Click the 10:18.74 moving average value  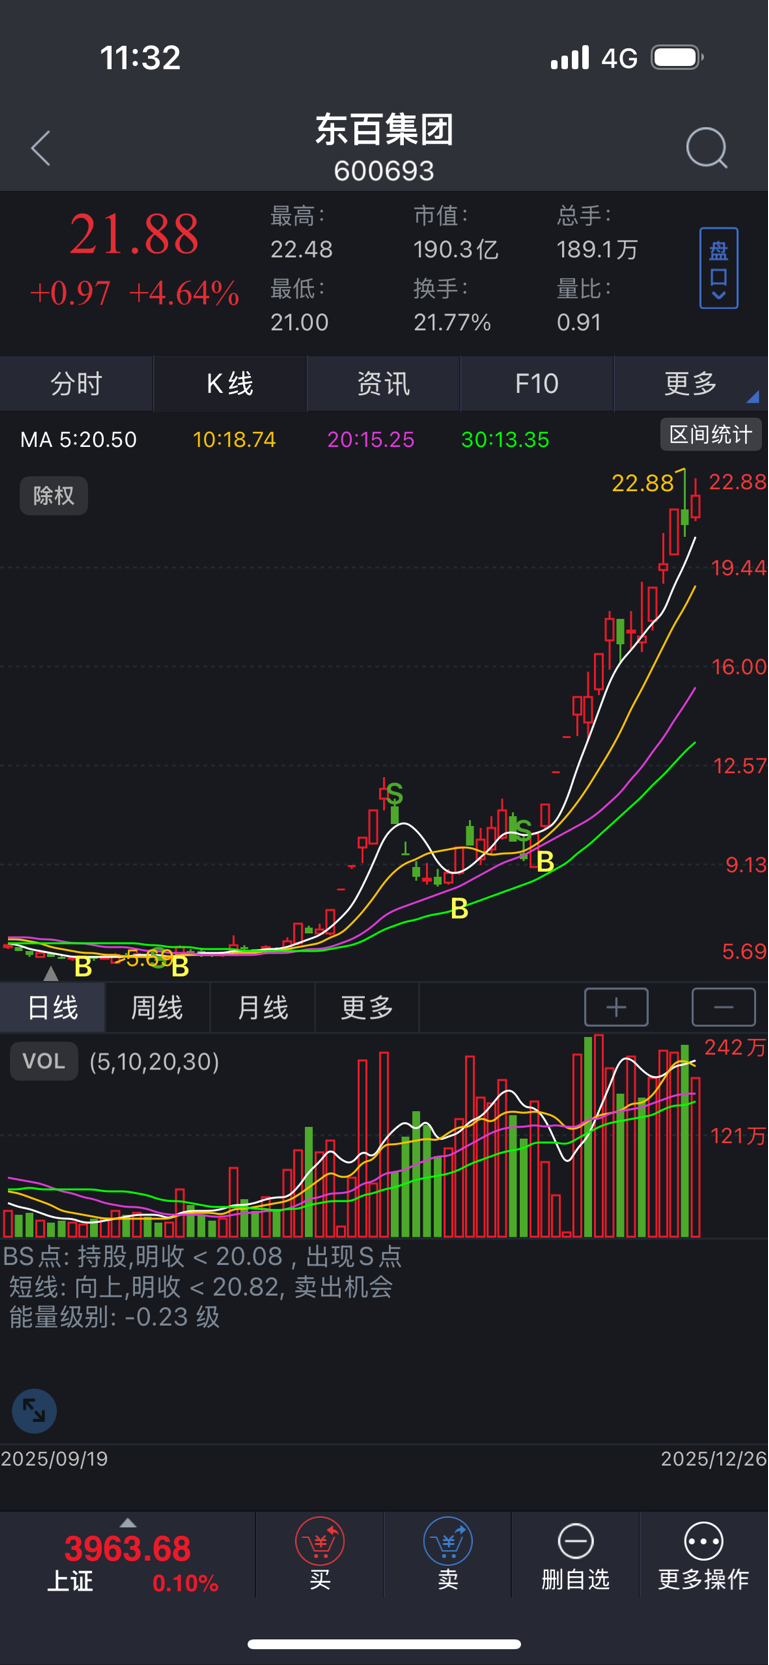click(234, 440)
